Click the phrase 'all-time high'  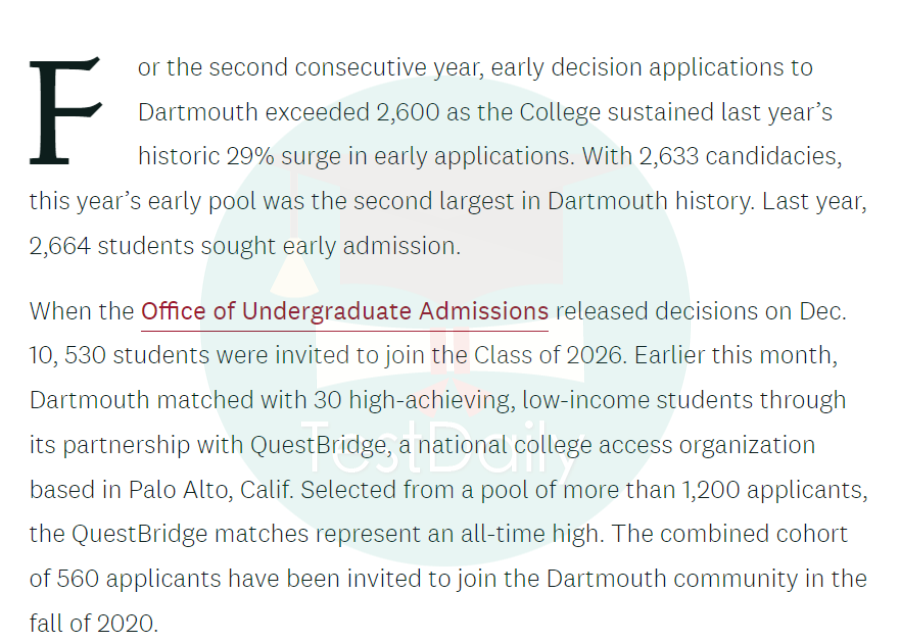[x=532, y=534]
